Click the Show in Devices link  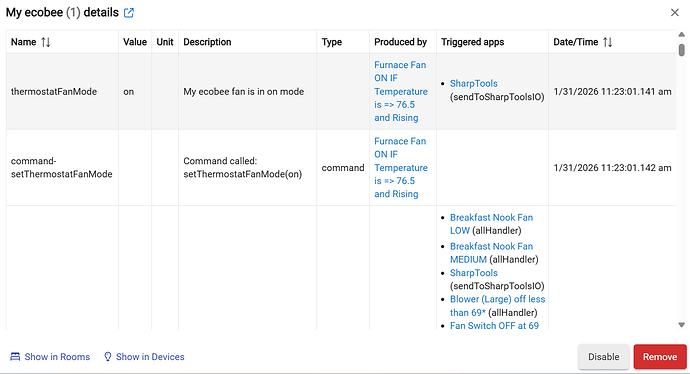tap(144, 357)
